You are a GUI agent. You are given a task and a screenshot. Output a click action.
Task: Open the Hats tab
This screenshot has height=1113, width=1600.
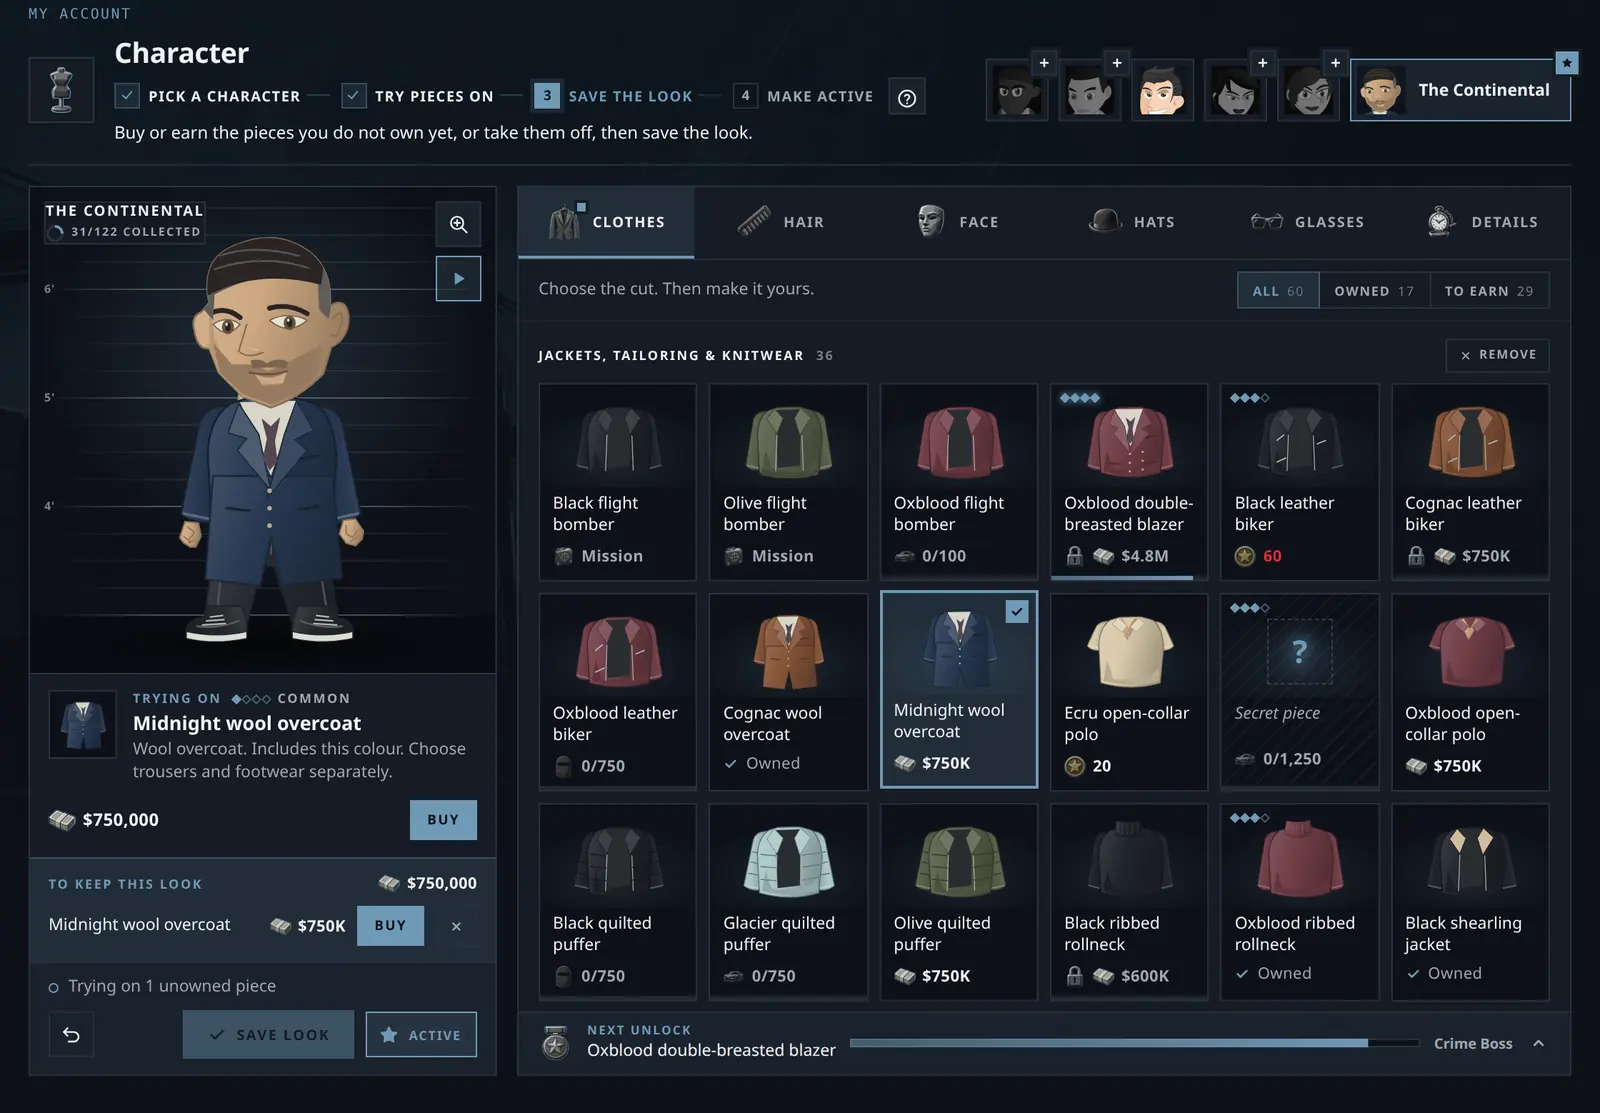[1131, 222]
